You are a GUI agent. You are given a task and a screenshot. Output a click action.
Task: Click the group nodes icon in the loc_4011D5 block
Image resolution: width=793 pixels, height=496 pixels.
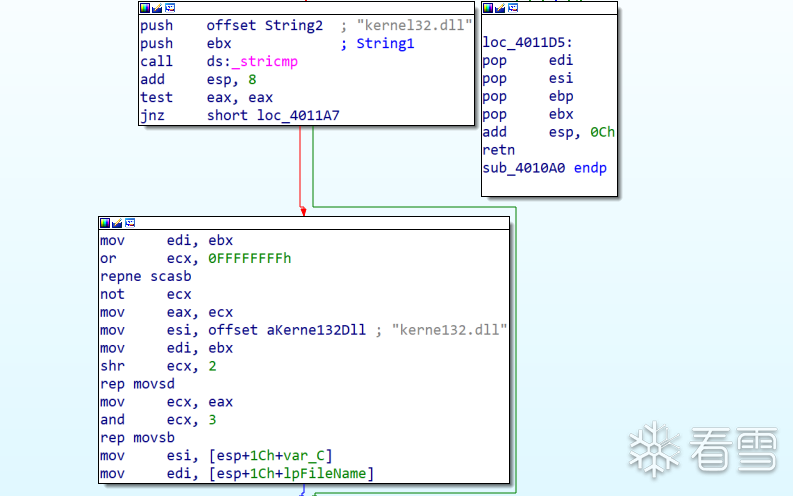click(513, 8)
